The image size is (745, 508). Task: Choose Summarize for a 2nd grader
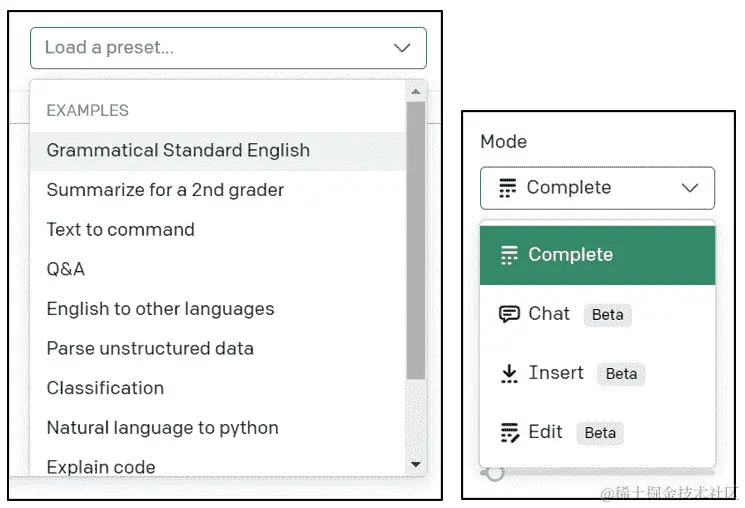pos(165,190)
